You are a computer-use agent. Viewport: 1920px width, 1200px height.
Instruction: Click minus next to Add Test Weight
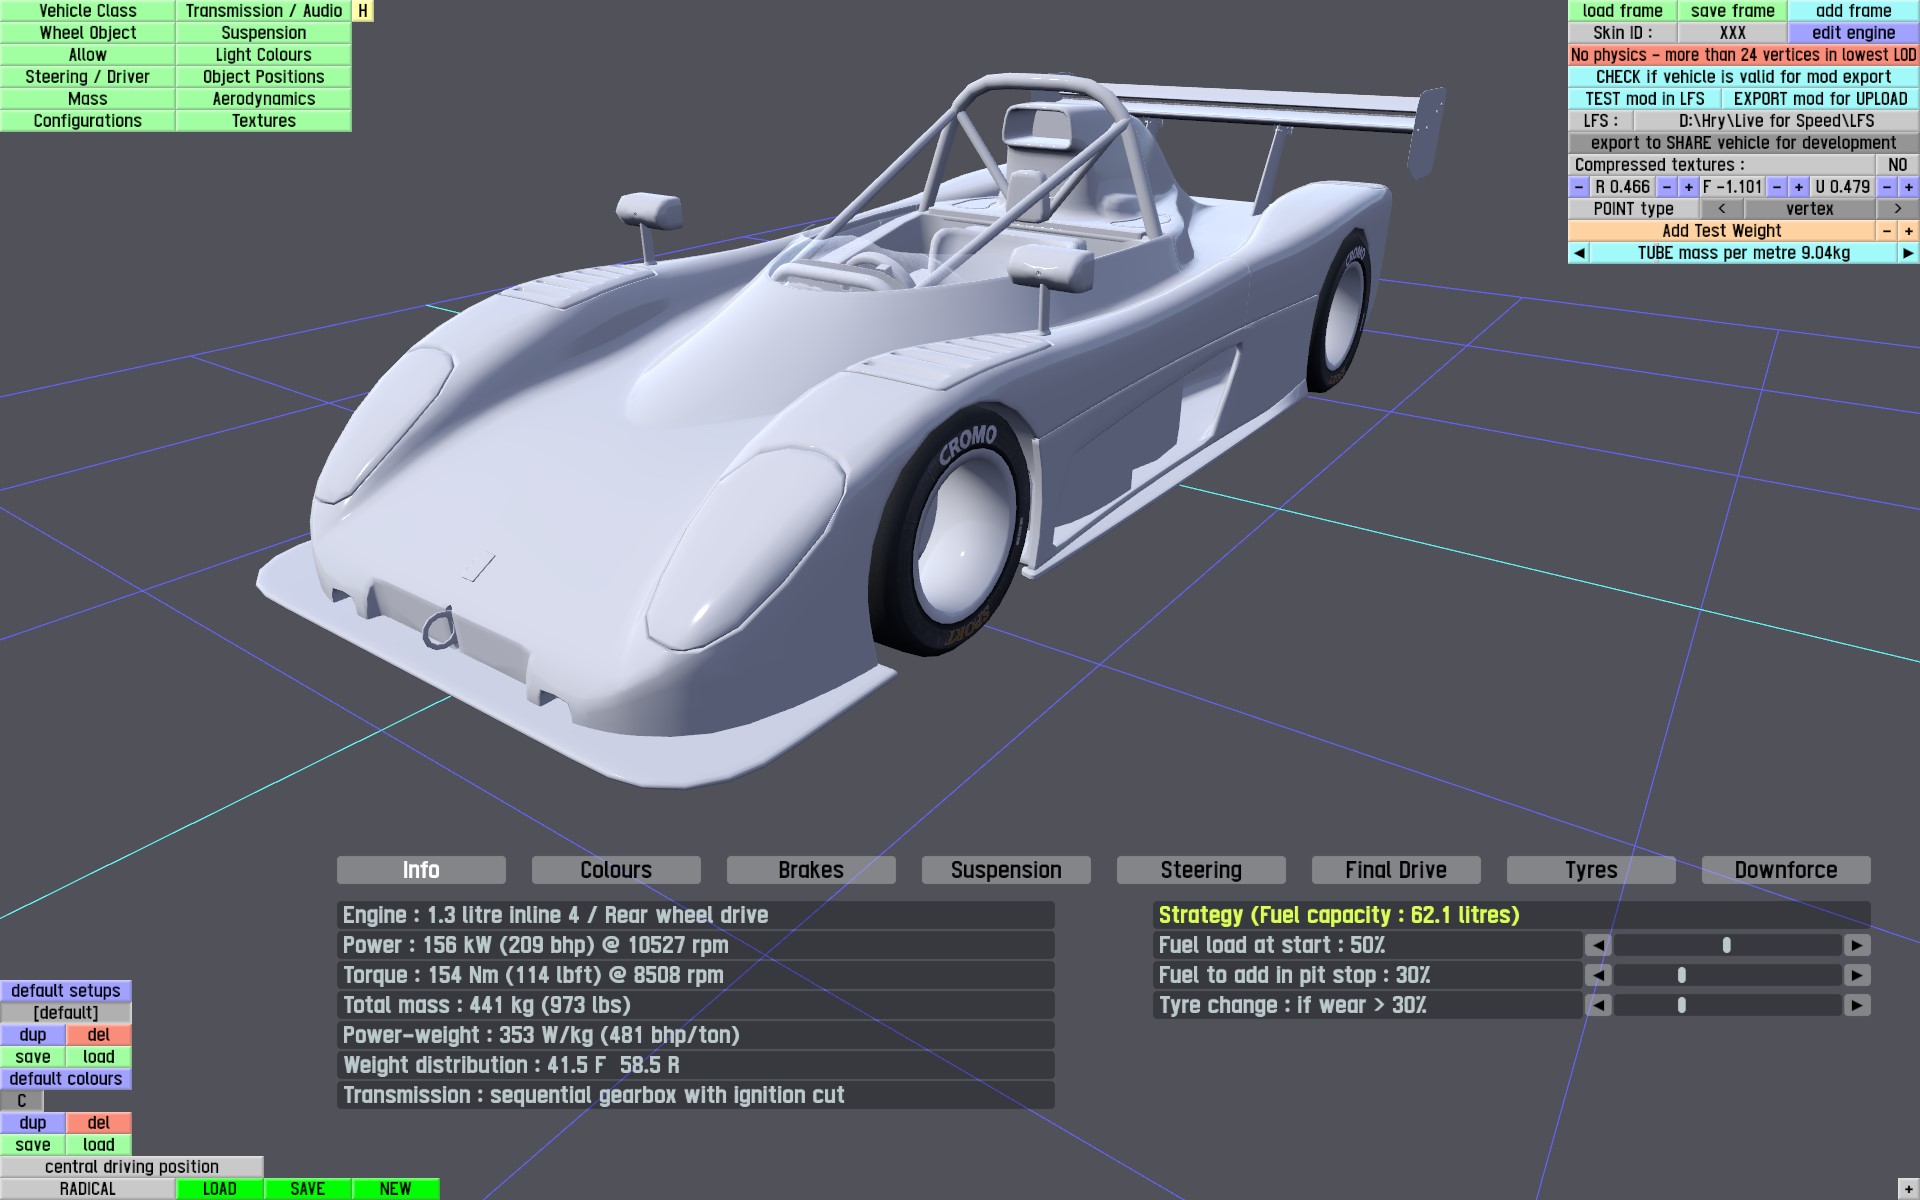point(1886,231)
